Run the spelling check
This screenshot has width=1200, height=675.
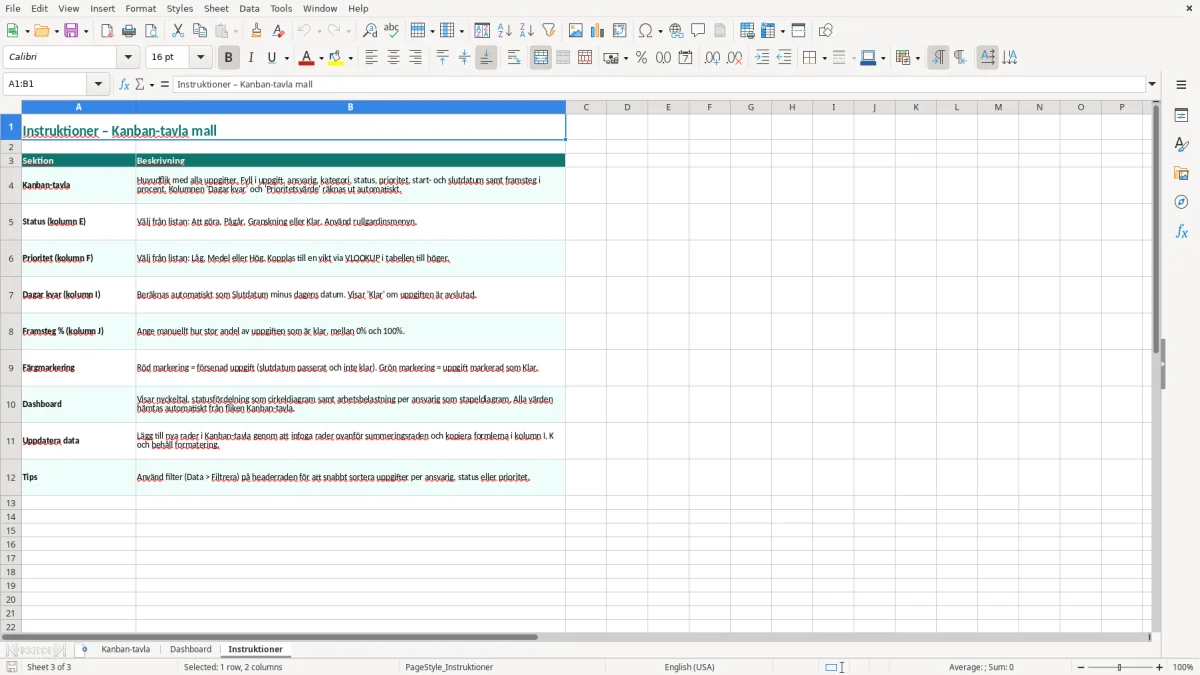(392, 31)
